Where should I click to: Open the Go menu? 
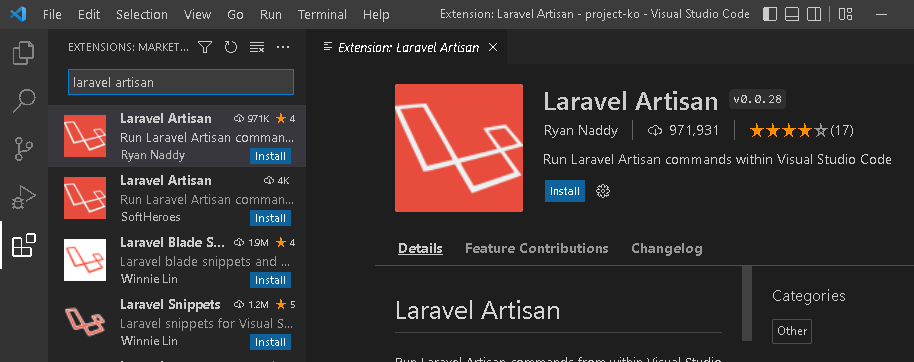click(x=235, y=15)
